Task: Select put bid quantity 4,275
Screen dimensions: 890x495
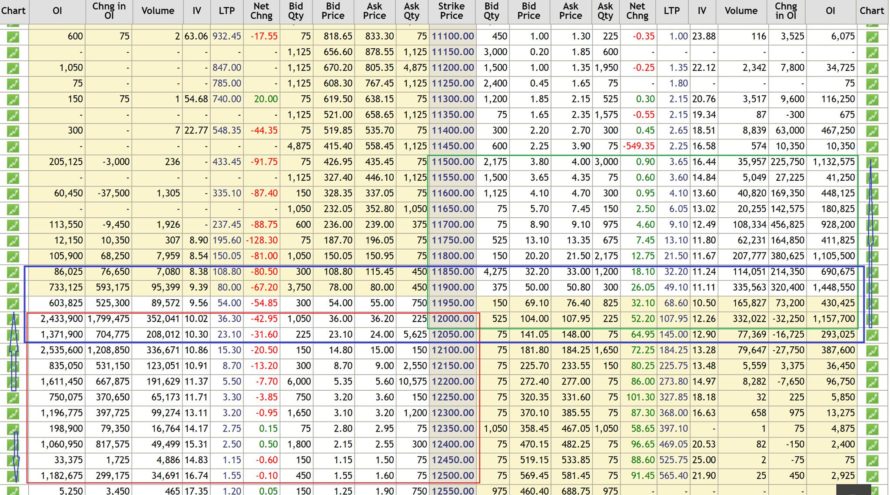Action: [496, 272]
